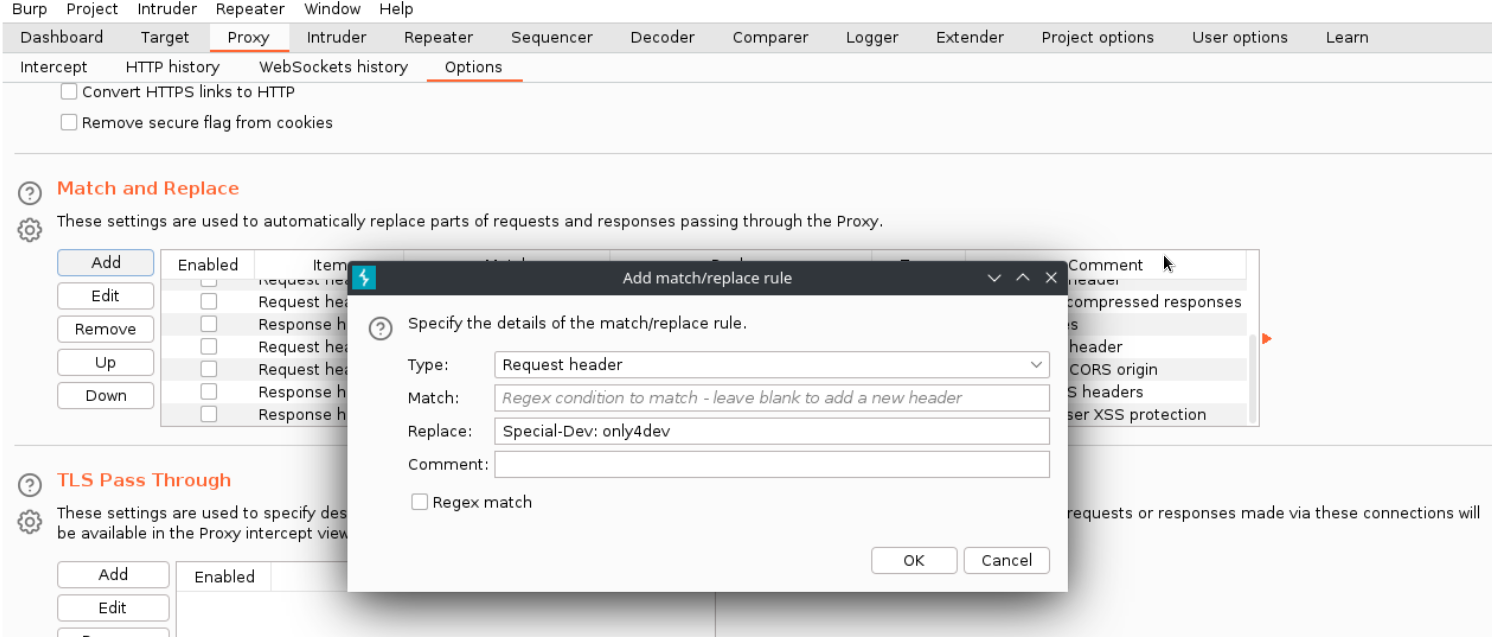This screenshot has height=637, width=1492.
Task: Click the dialog's upward chevron title bar icon
Action: pos(1022,278)
